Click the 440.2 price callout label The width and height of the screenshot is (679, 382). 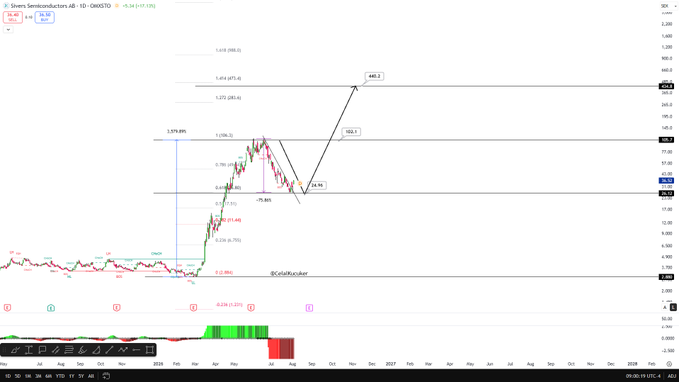point(374,76)
